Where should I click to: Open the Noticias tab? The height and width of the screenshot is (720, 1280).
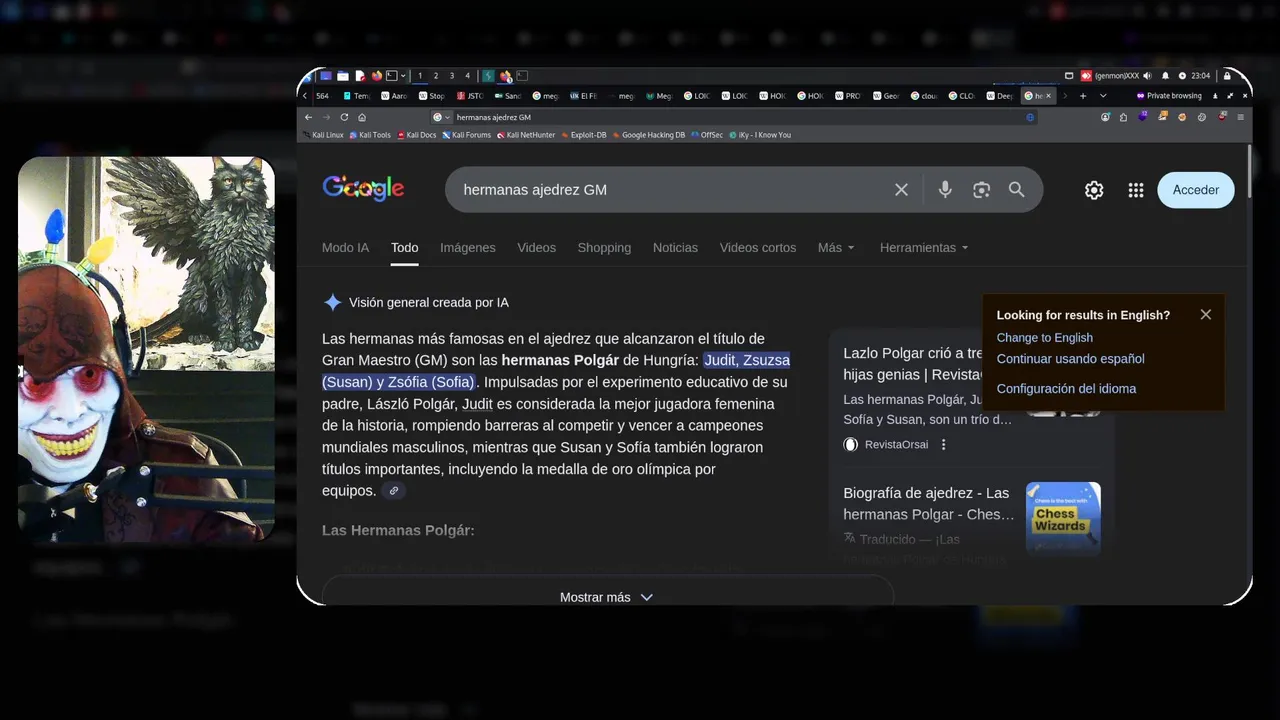coord(675,248)
